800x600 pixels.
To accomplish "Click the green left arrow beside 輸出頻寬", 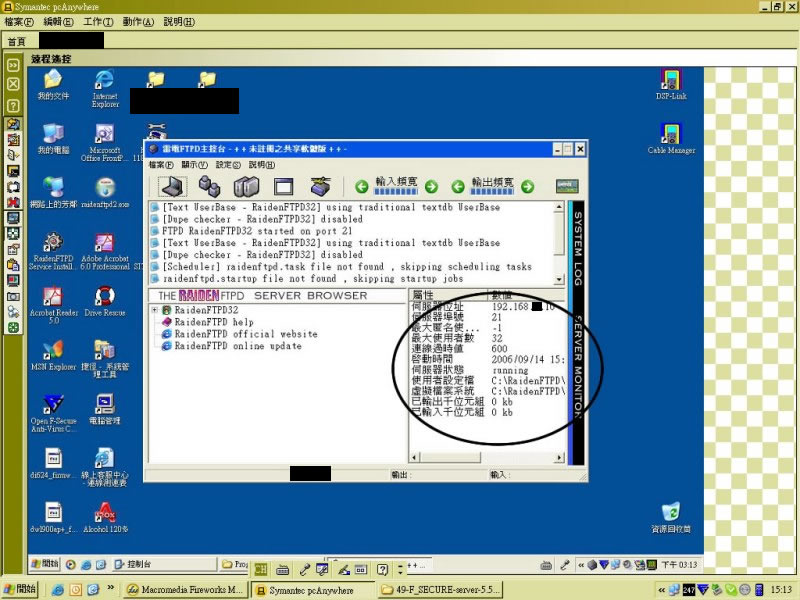I will tap(458, 187).
